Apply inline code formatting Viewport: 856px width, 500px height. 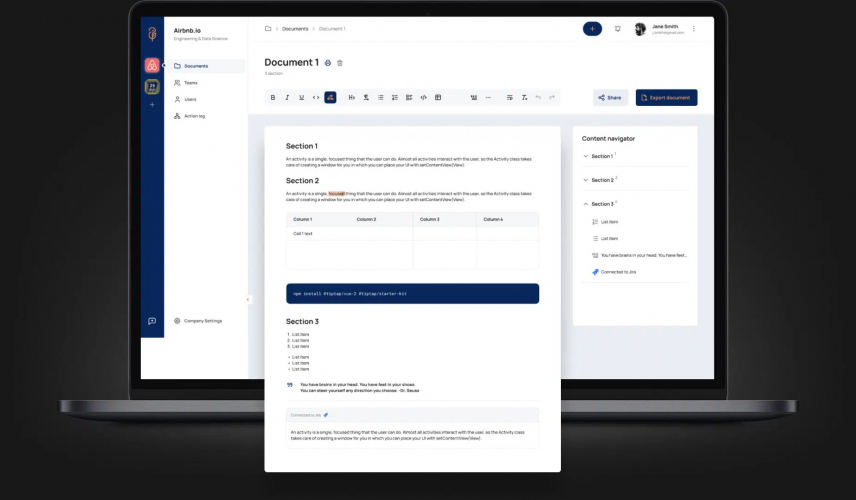pos(316,98)
